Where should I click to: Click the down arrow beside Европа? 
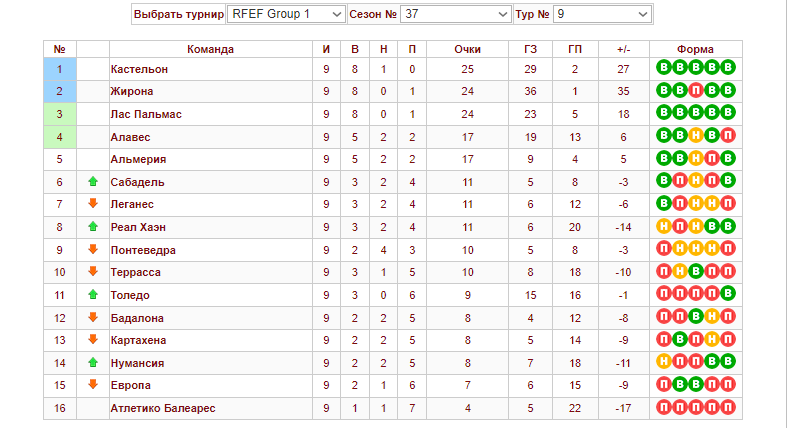93,385
